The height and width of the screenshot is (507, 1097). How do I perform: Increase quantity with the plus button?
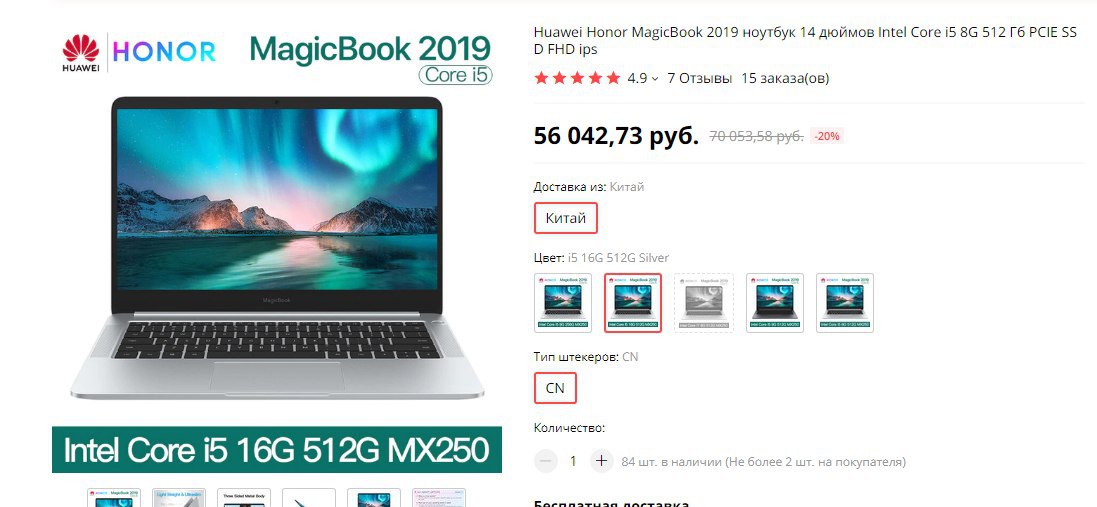coord(600,461)
